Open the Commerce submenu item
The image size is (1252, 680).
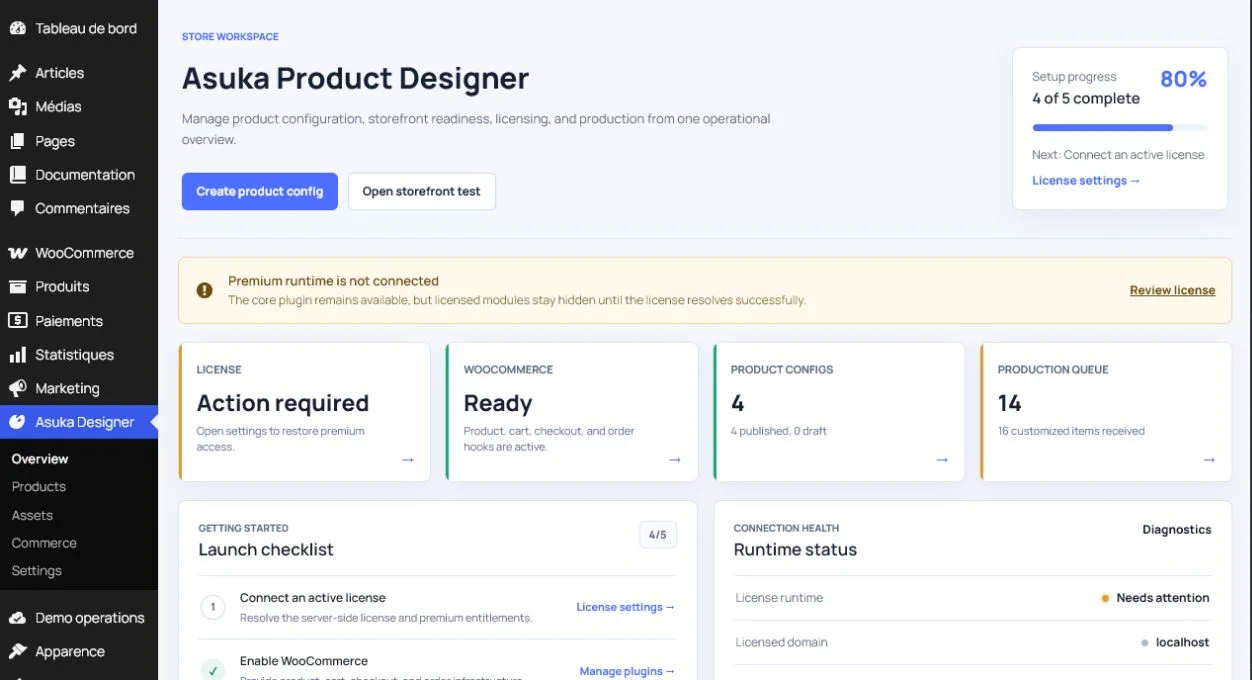[x=44, y=543]
